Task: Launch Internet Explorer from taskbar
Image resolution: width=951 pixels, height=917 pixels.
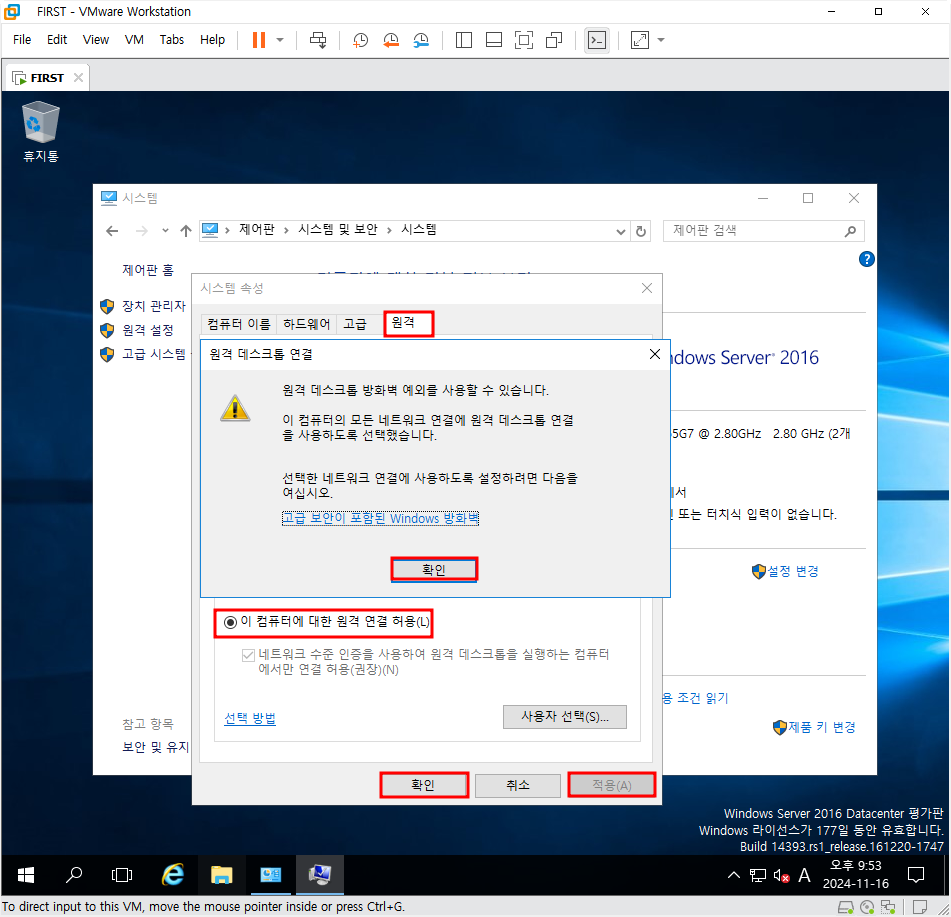Action: pos(172,875)
